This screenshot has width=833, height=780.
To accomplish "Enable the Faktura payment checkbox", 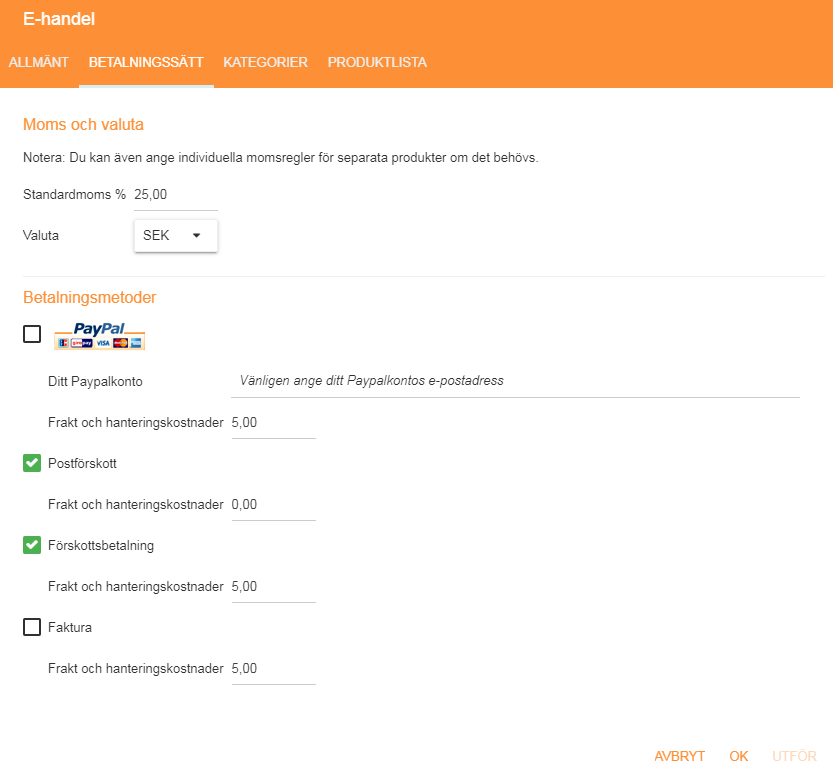I will click(x=32, y=627).
